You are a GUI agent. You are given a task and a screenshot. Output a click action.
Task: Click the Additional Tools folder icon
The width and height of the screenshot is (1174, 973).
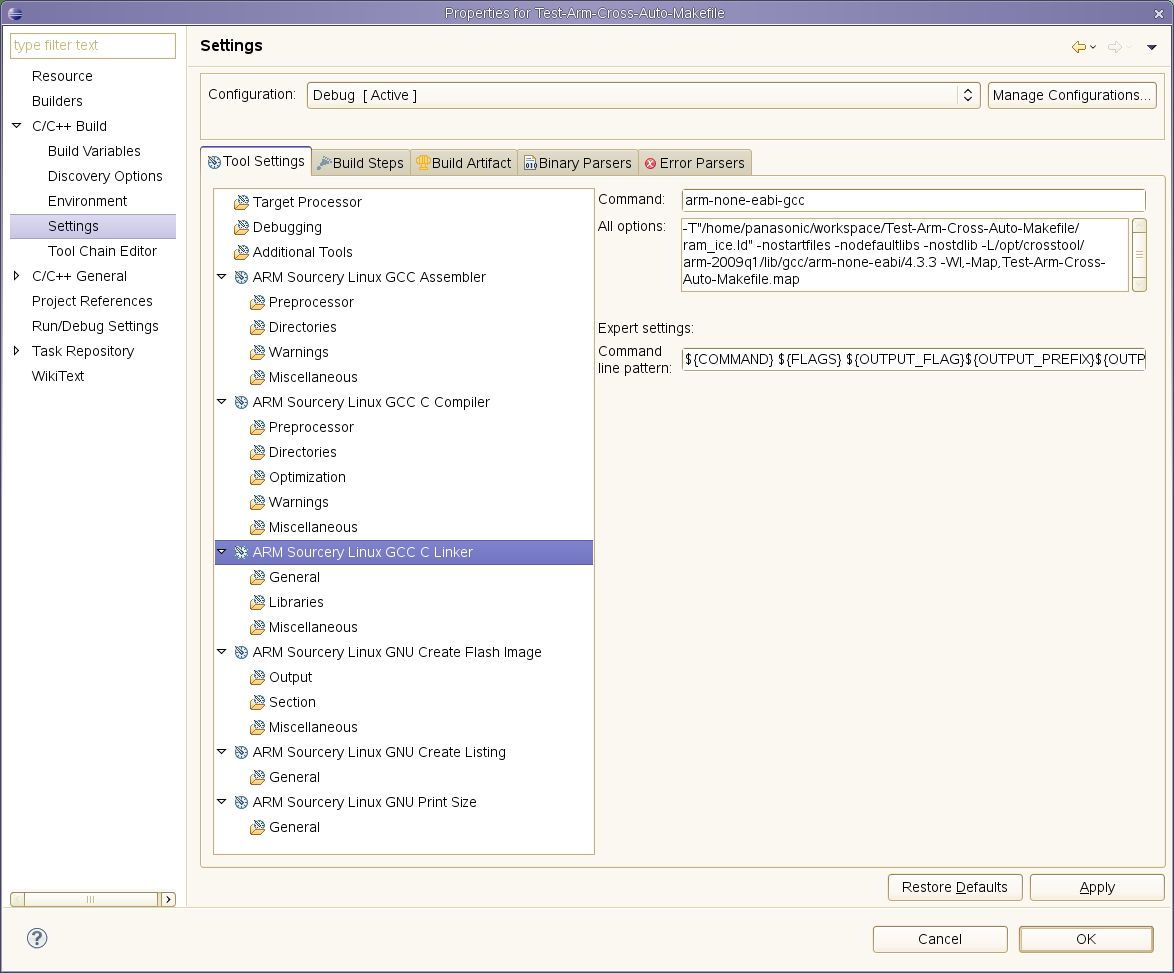pyautogui.click(x=241, y=252)
